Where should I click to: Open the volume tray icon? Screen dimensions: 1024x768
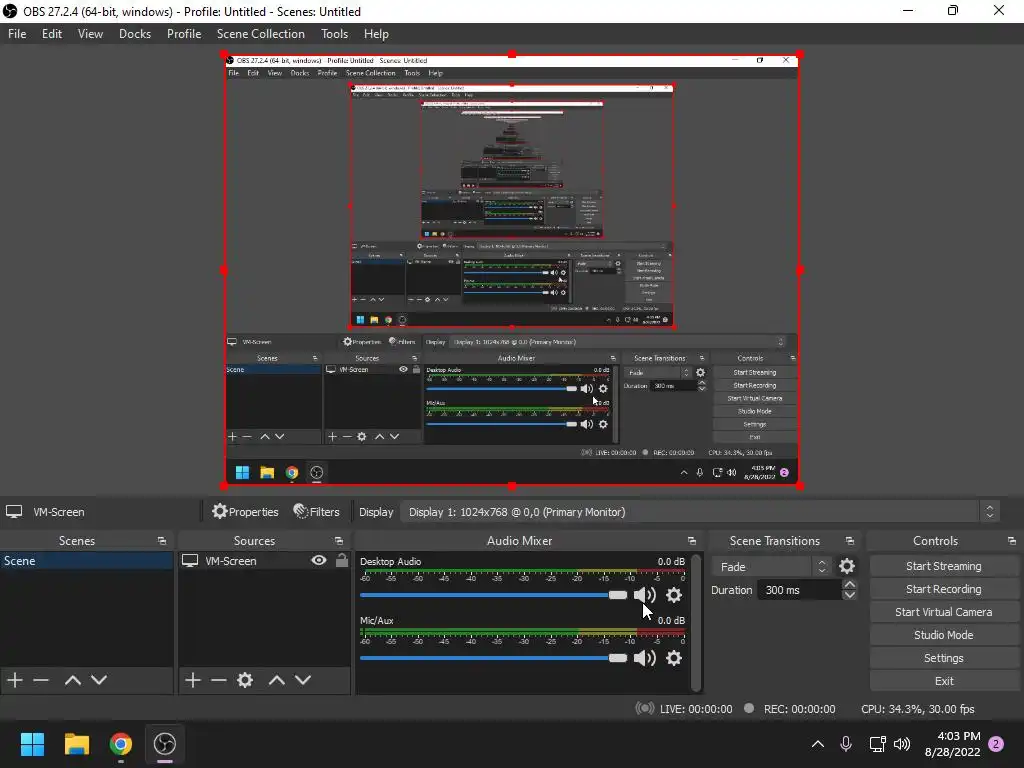[902, 744]
